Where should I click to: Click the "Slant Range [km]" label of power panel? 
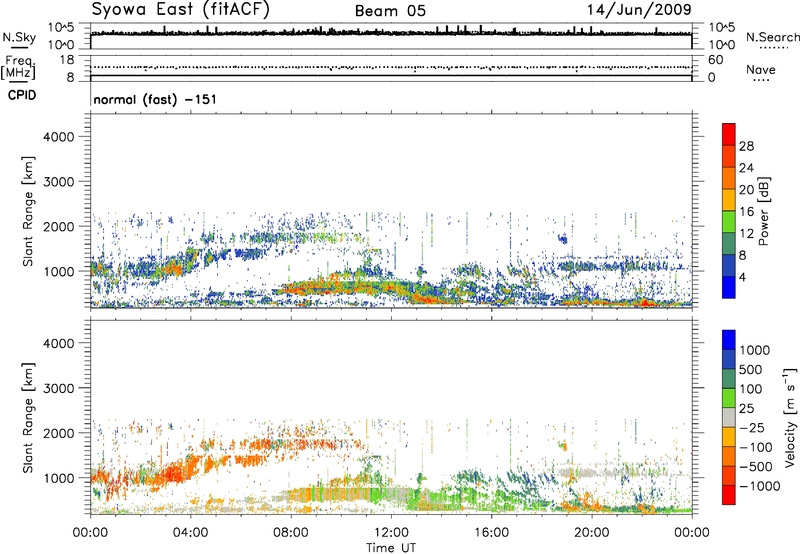coord(28,211)
